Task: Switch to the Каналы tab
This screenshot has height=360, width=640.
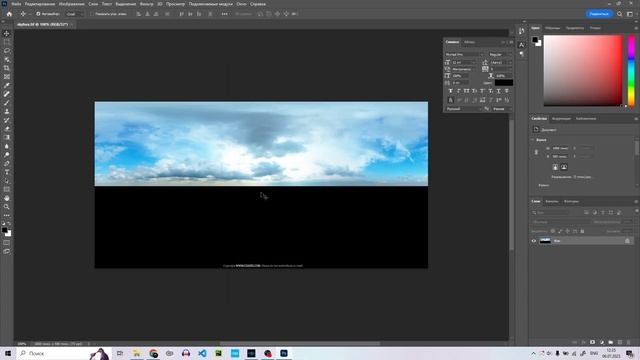Action: pos(552,202)
